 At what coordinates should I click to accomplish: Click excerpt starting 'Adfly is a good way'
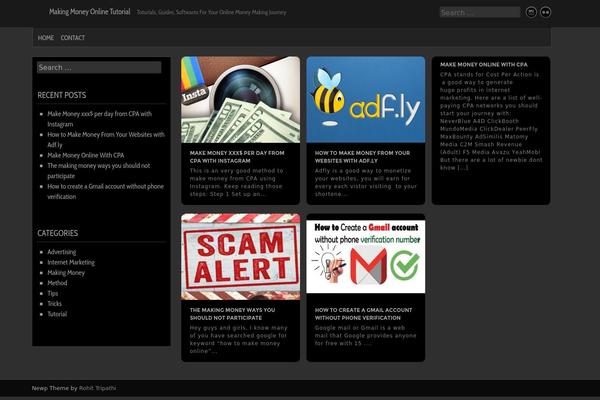coord(365,183)
